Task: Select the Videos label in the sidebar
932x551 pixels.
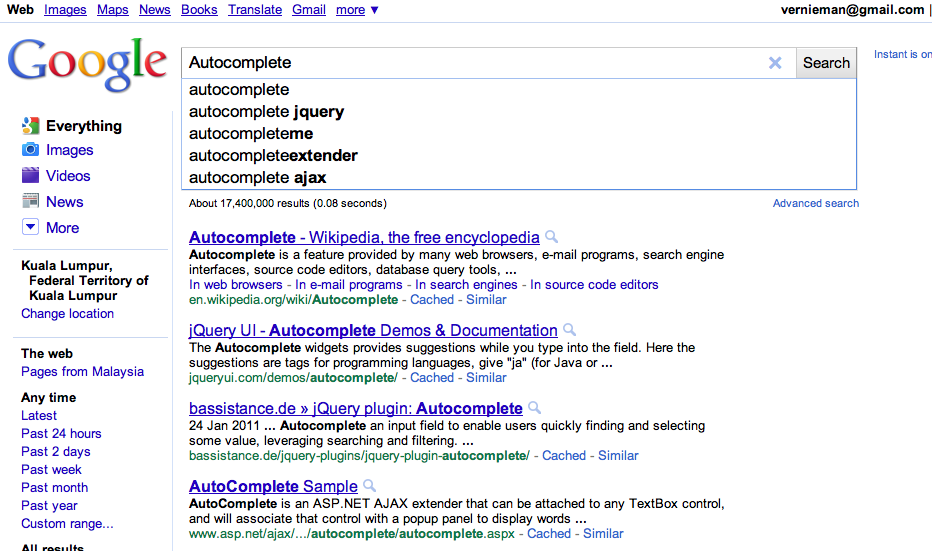Action: [x=68, y=176]
